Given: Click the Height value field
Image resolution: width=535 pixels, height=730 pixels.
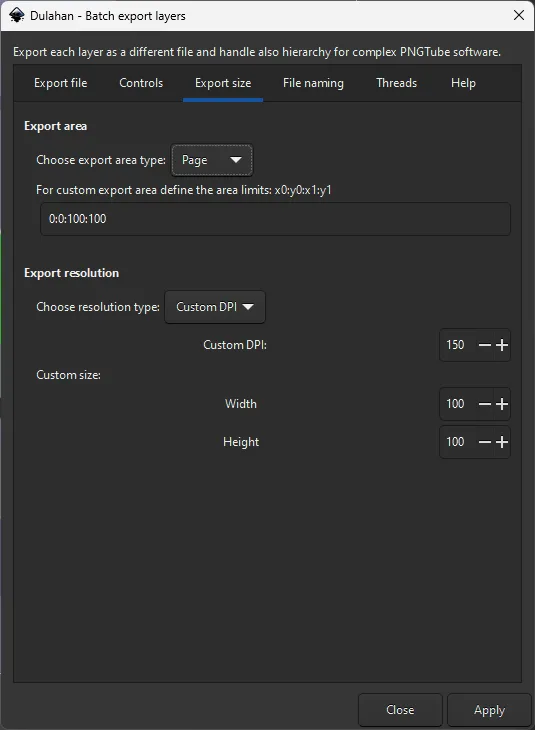Looking at the screenshot, I should coord(455,442).
